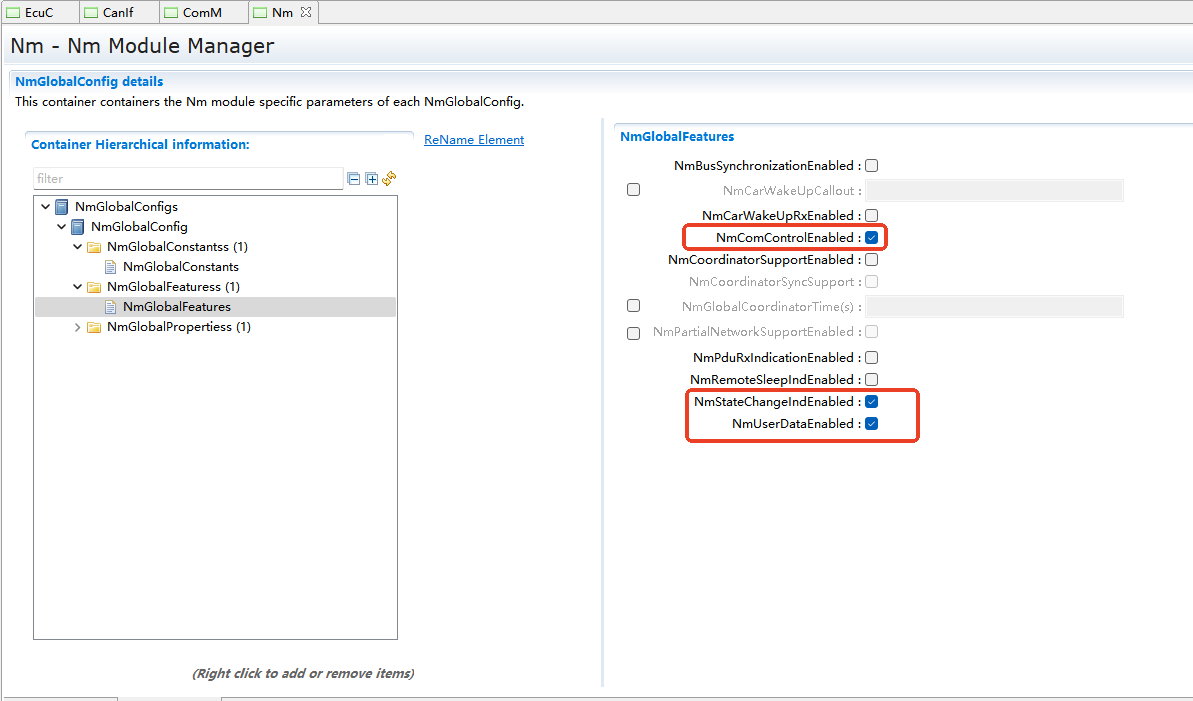The width and height of the screenshot is (1193, 701).
Task: Collapse the NmGlobalConfig tree node
Action: (x=62, y=227)
